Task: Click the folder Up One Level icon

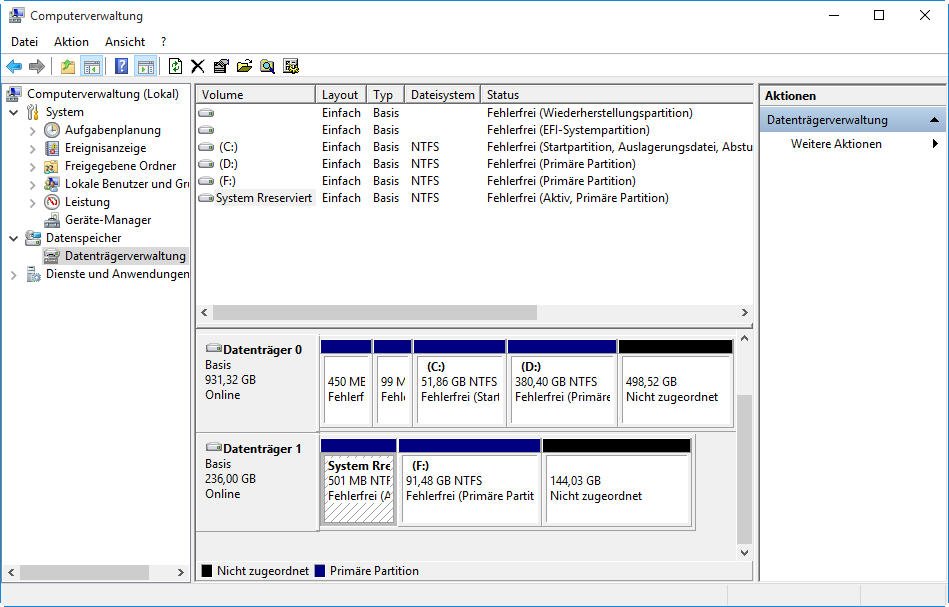Action: [67, 67]
